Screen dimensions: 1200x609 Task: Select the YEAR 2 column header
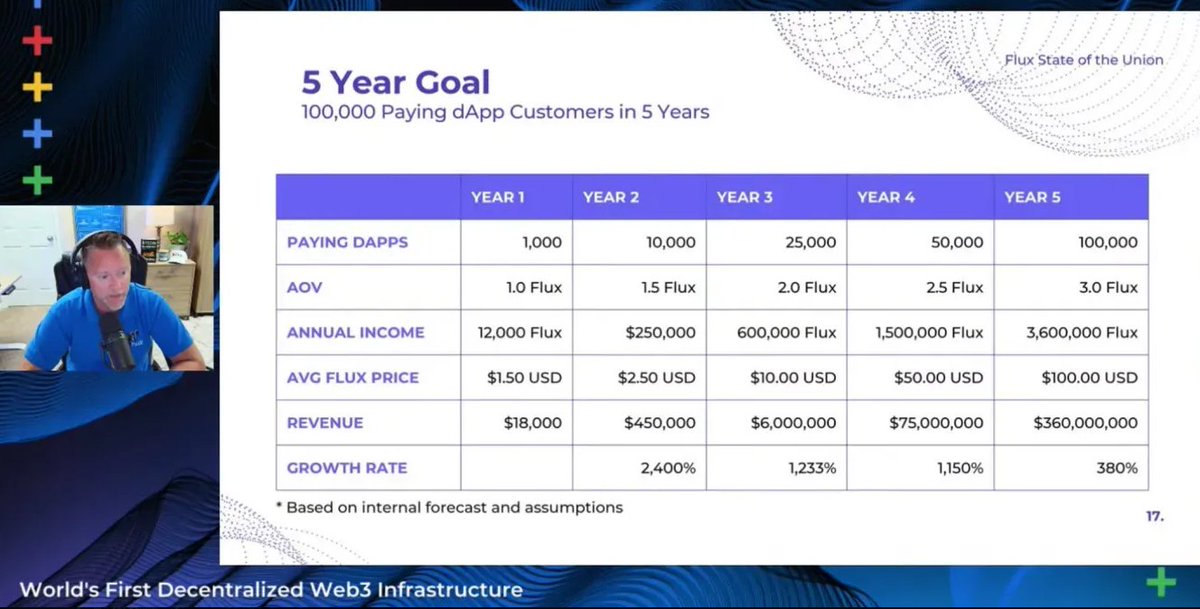click(639, 197)
